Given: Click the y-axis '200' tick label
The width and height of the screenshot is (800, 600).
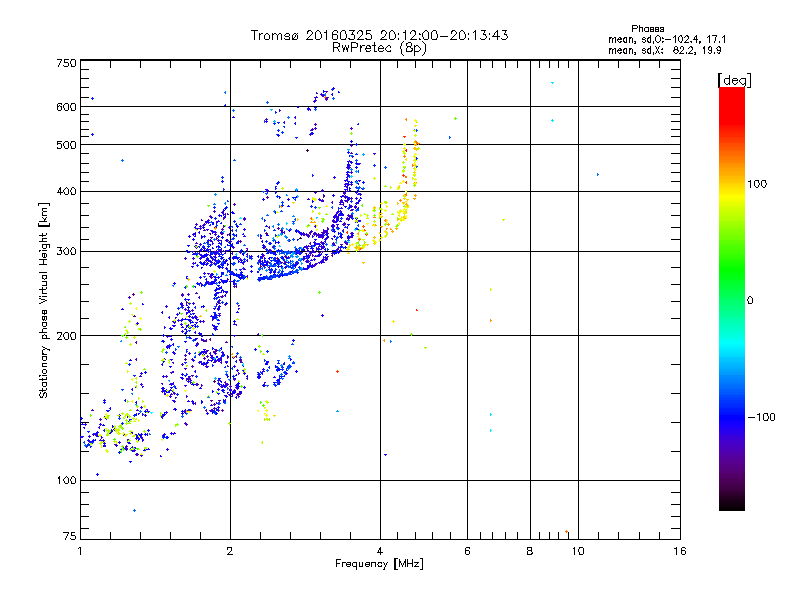Looking at the screenshot, I should click(x=66, y=336).
